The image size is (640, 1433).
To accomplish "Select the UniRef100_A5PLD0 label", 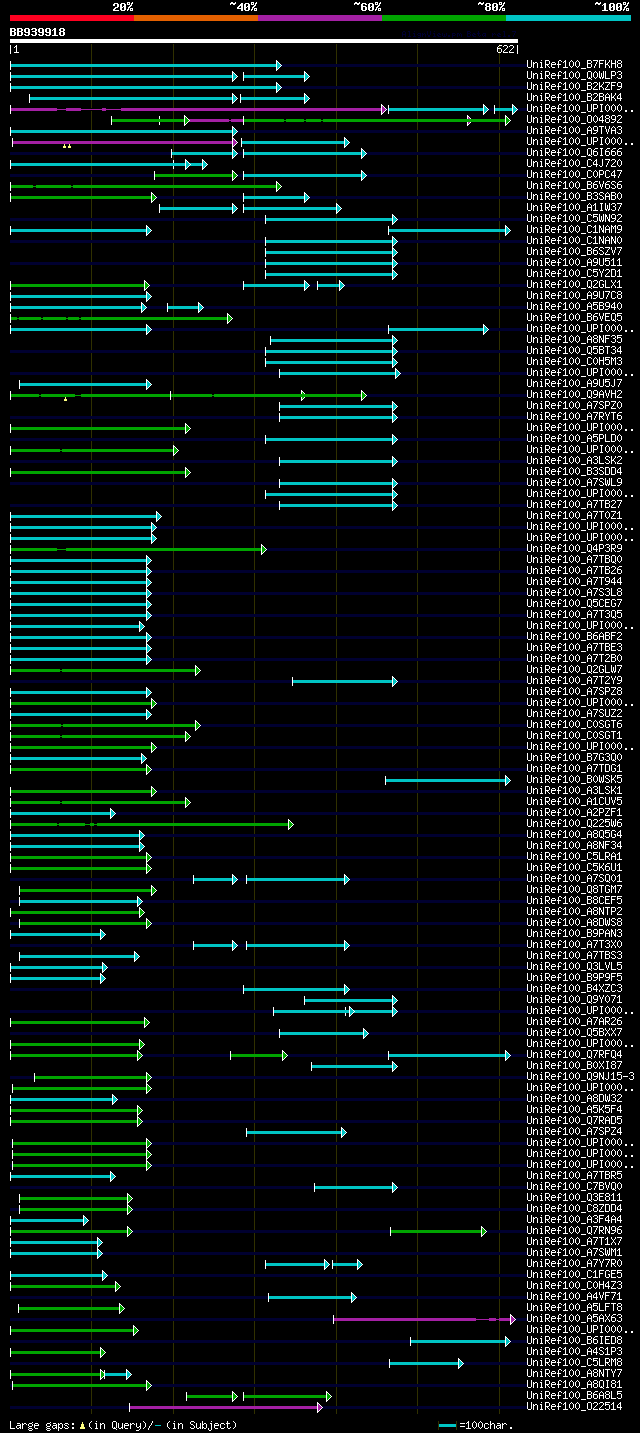I will (x=574, y=439).
